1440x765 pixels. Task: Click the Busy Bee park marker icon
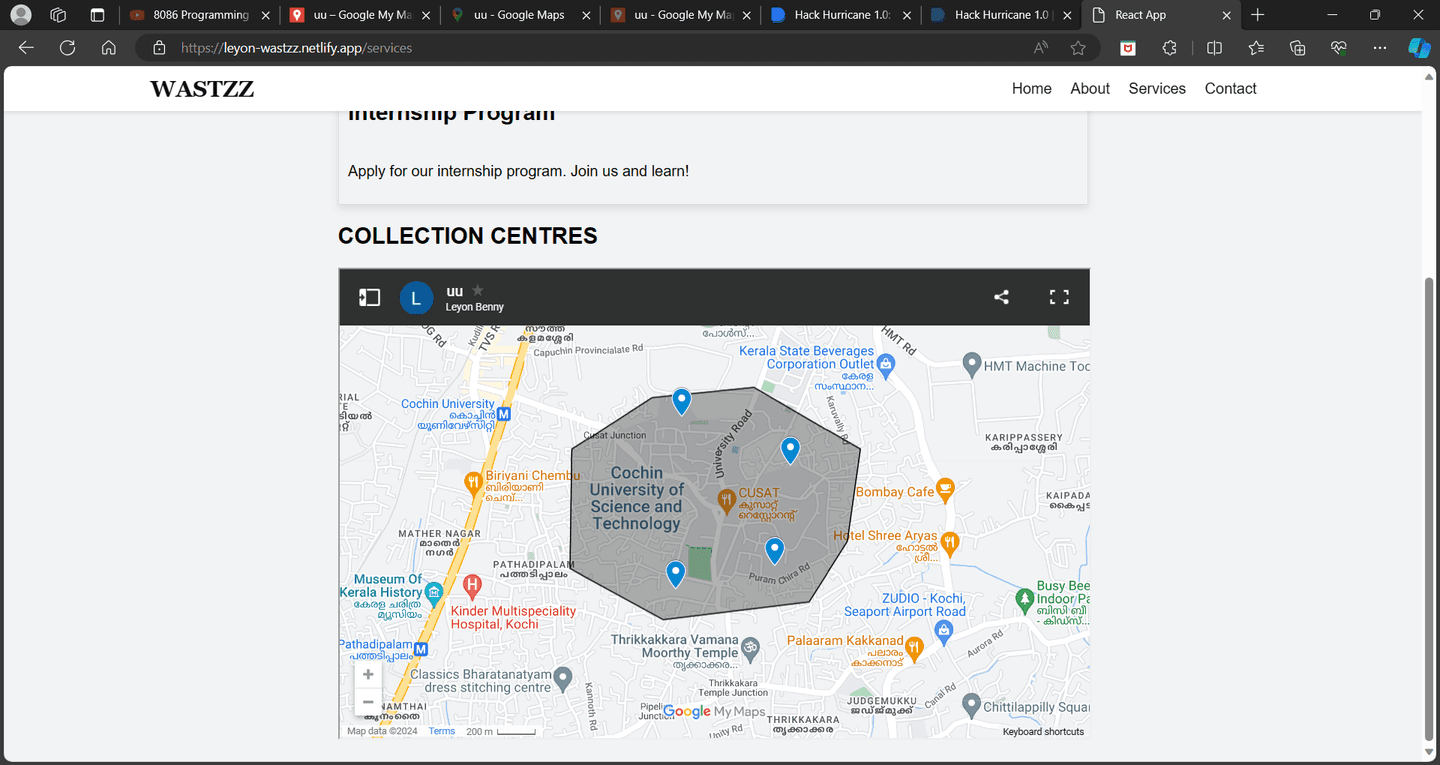pyautogui.click(x=1023, y=600)
